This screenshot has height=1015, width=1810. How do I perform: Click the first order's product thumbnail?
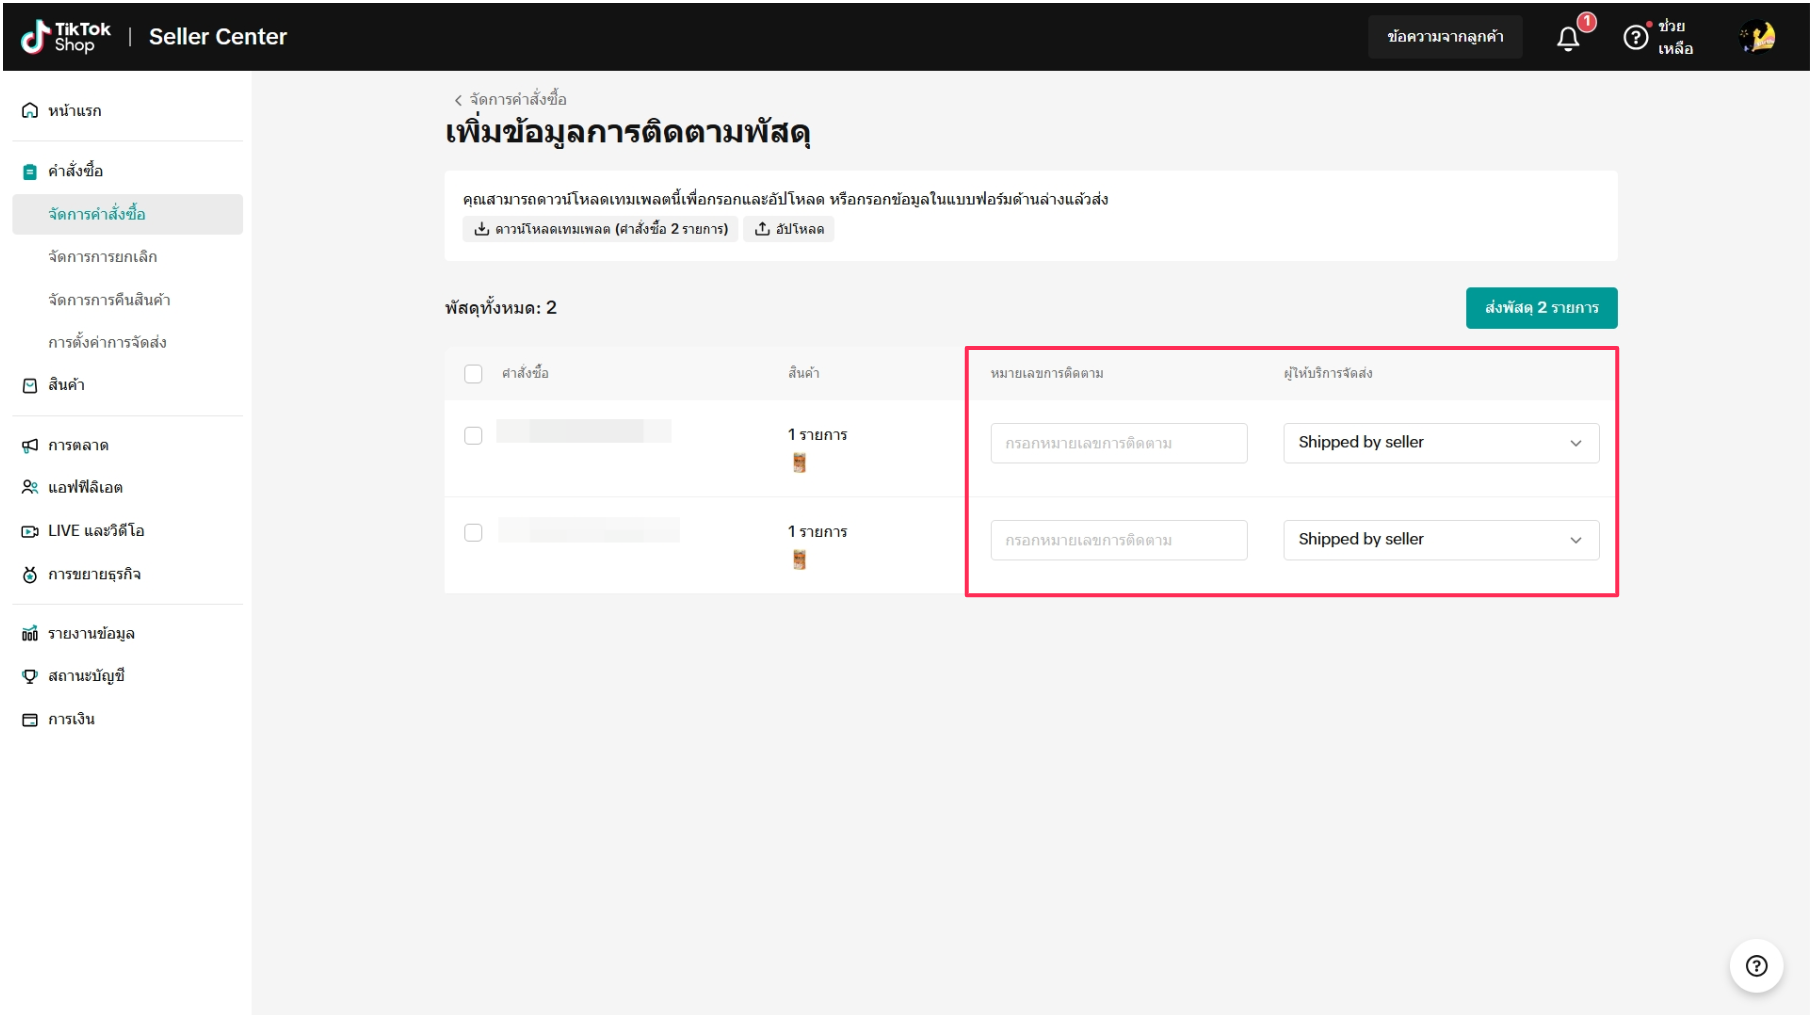(799, 463)
